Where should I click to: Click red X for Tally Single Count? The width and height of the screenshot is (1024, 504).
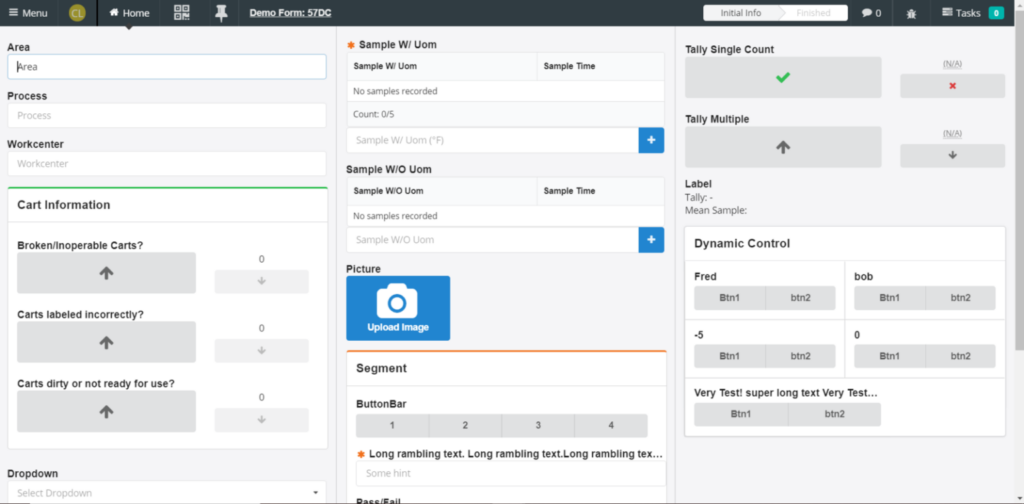(x=952, y=86)
